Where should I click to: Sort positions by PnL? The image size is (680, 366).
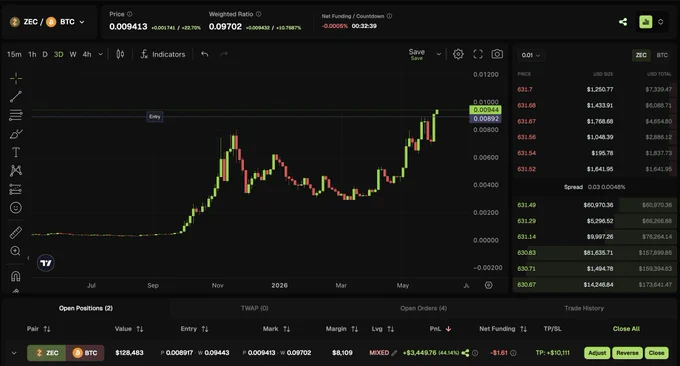coord(440,329)
